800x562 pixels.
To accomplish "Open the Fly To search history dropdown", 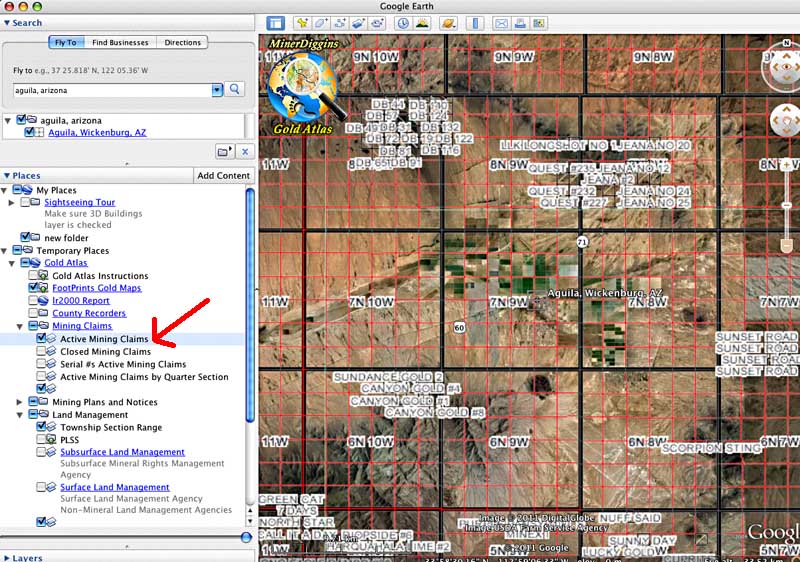I will (x=217, y=90).
